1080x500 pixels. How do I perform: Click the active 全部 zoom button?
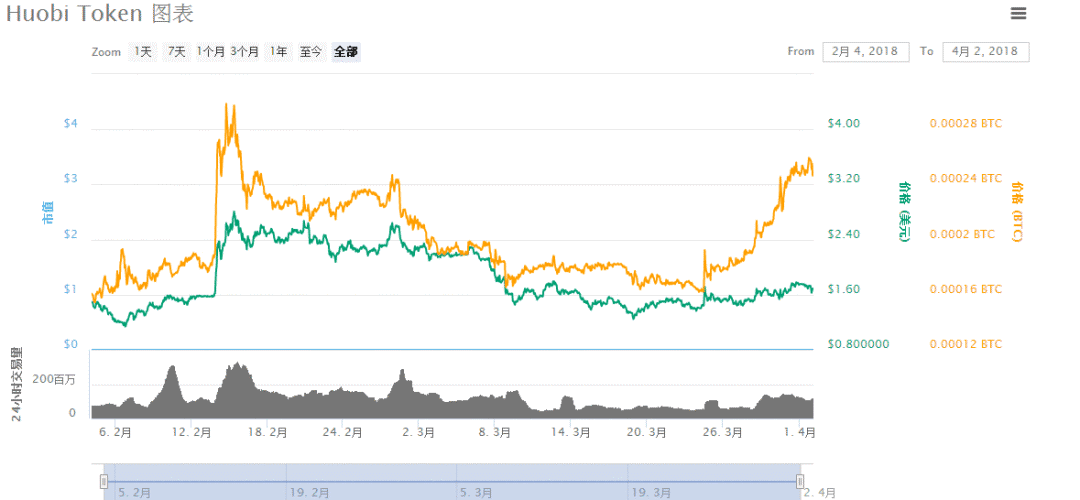click(346, 51)
